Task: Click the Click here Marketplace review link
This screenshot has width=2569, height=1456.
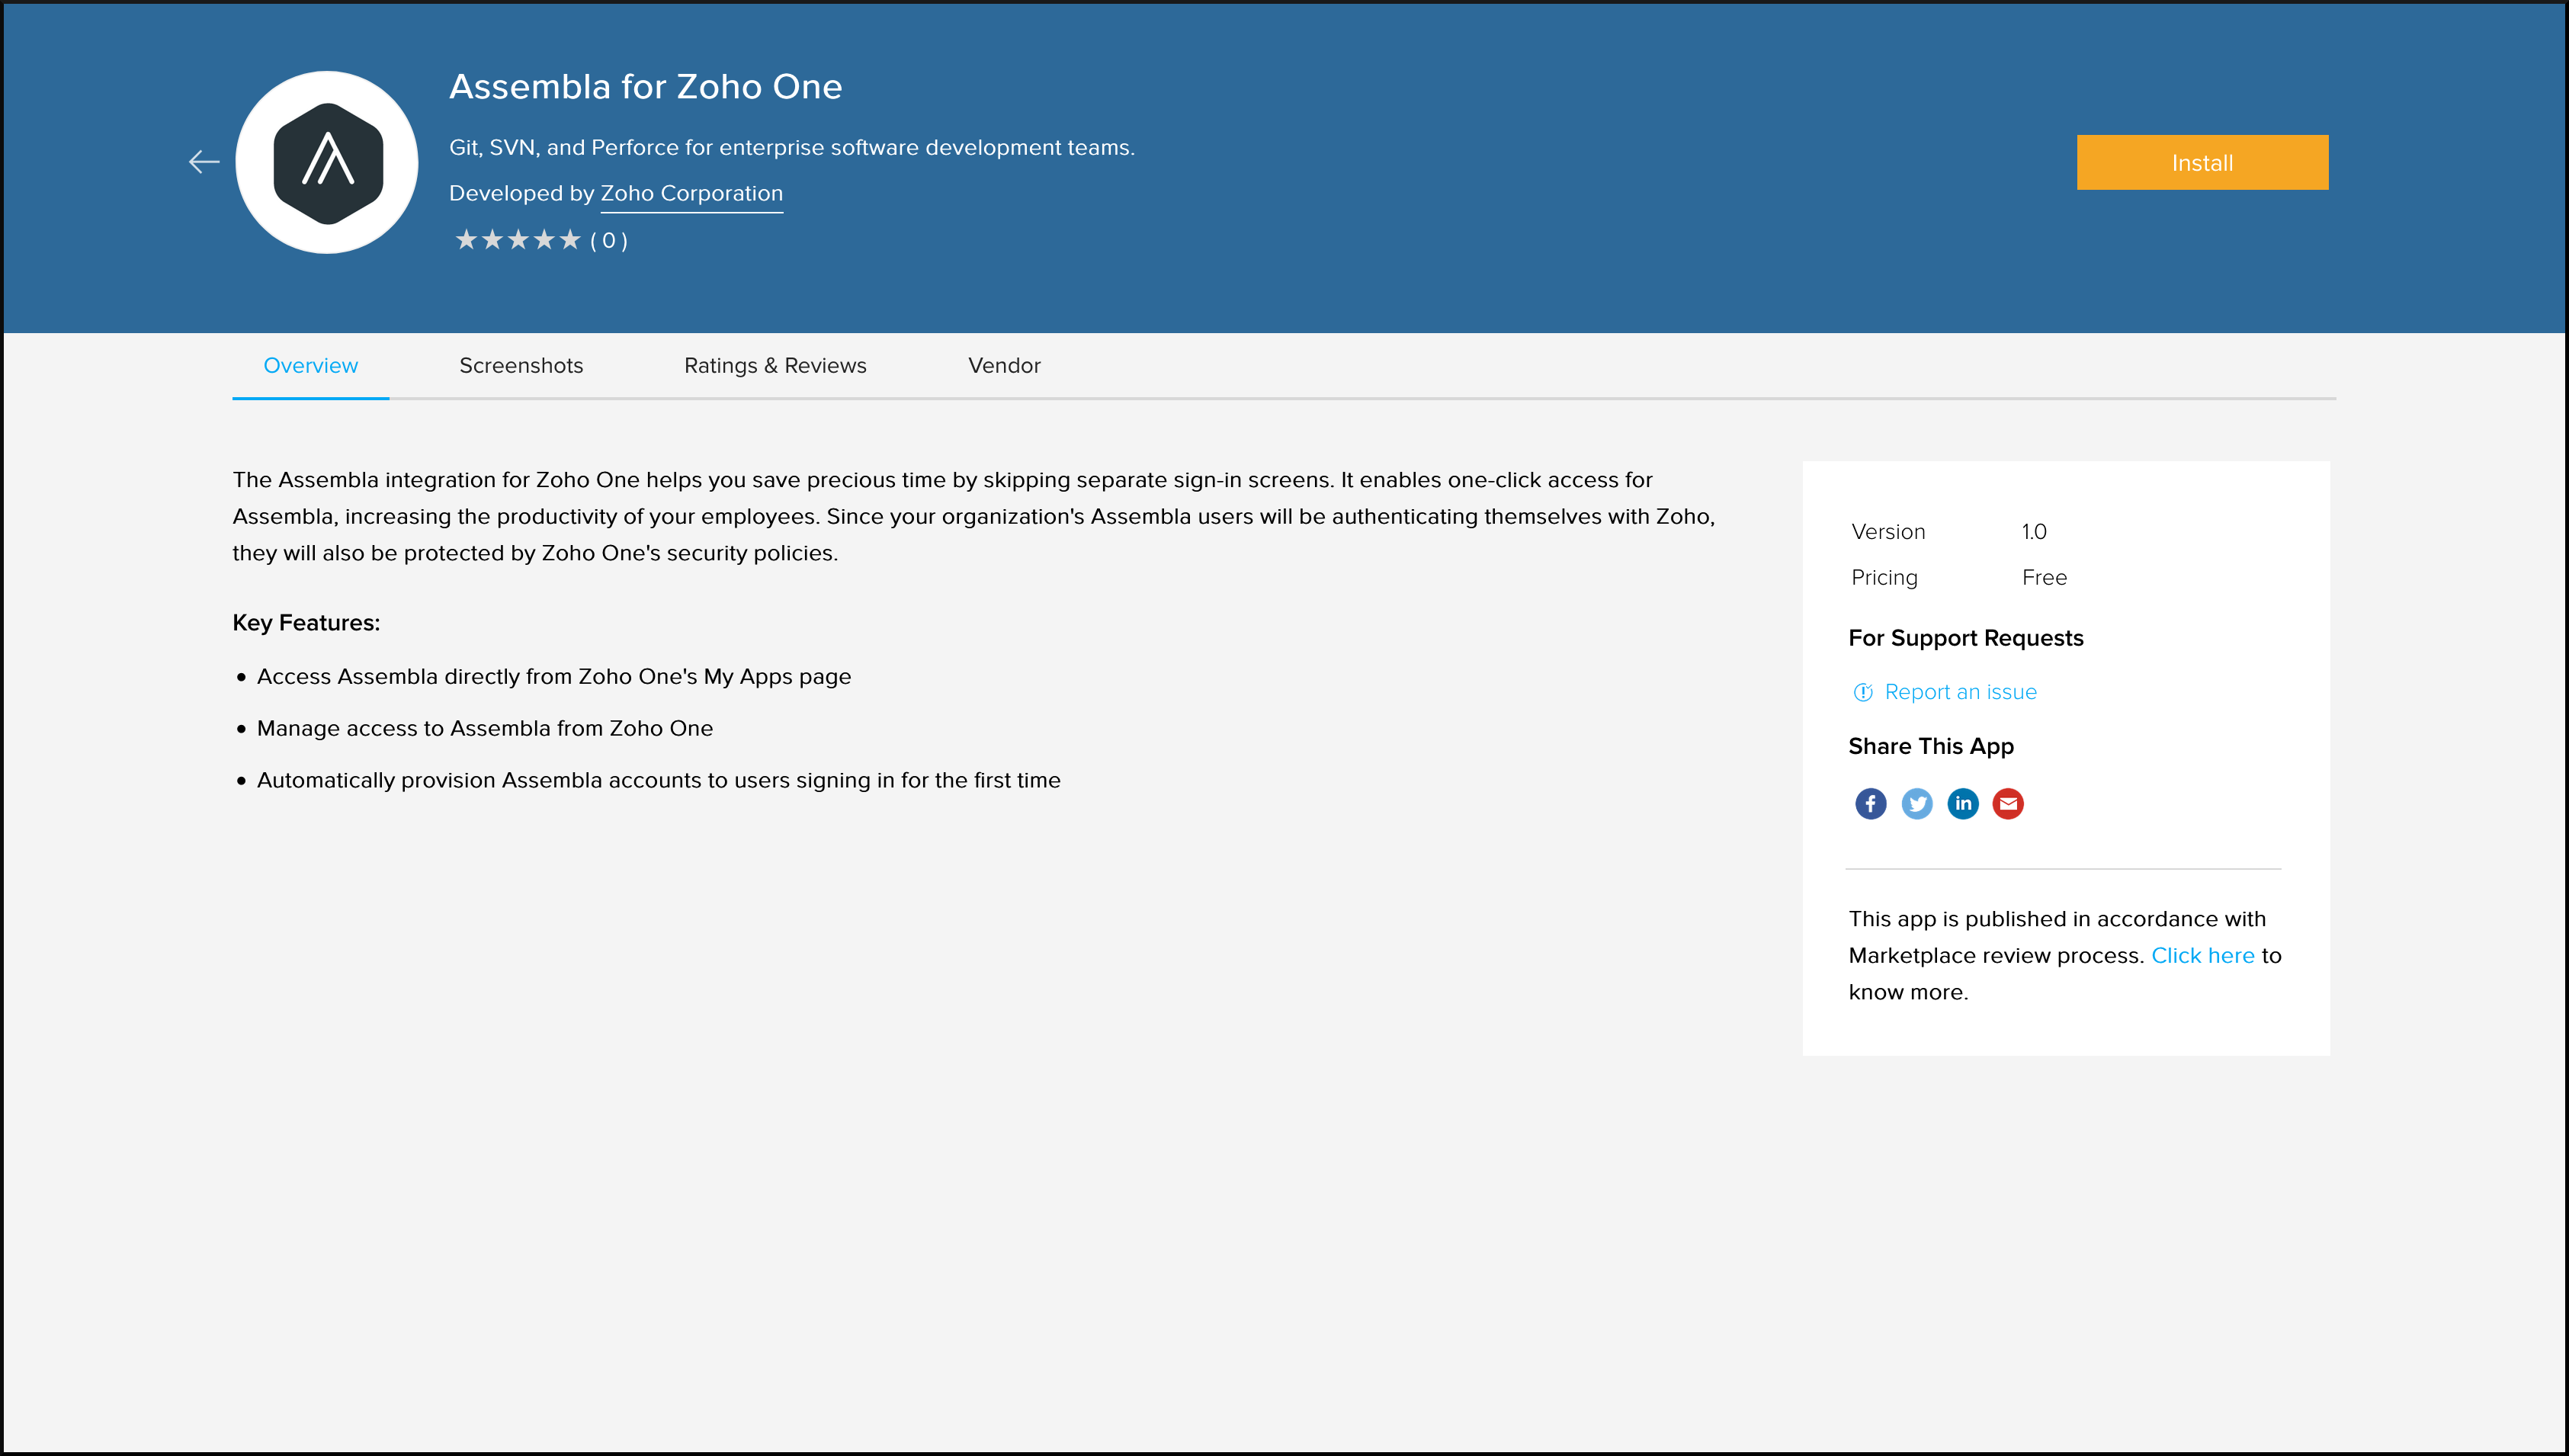Action: (x=2202, y=954)
